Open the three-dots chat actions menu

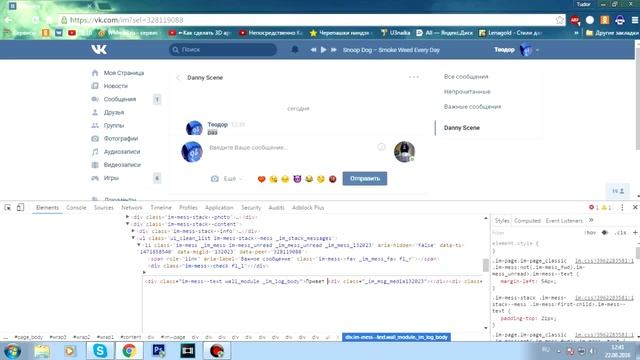point(413,77)
